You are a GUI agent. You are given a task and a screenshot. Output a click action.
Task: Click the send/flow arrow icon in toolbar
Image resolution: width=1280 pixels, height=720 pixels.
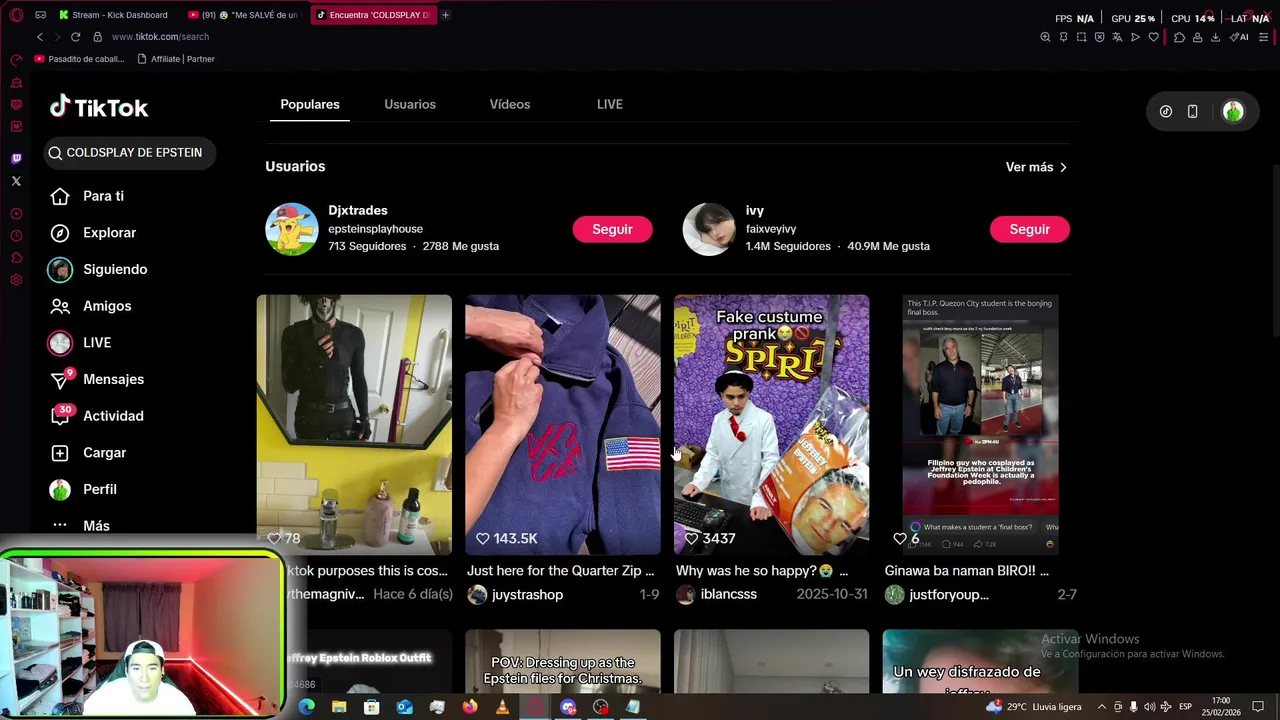click(x=1135, y=37)
